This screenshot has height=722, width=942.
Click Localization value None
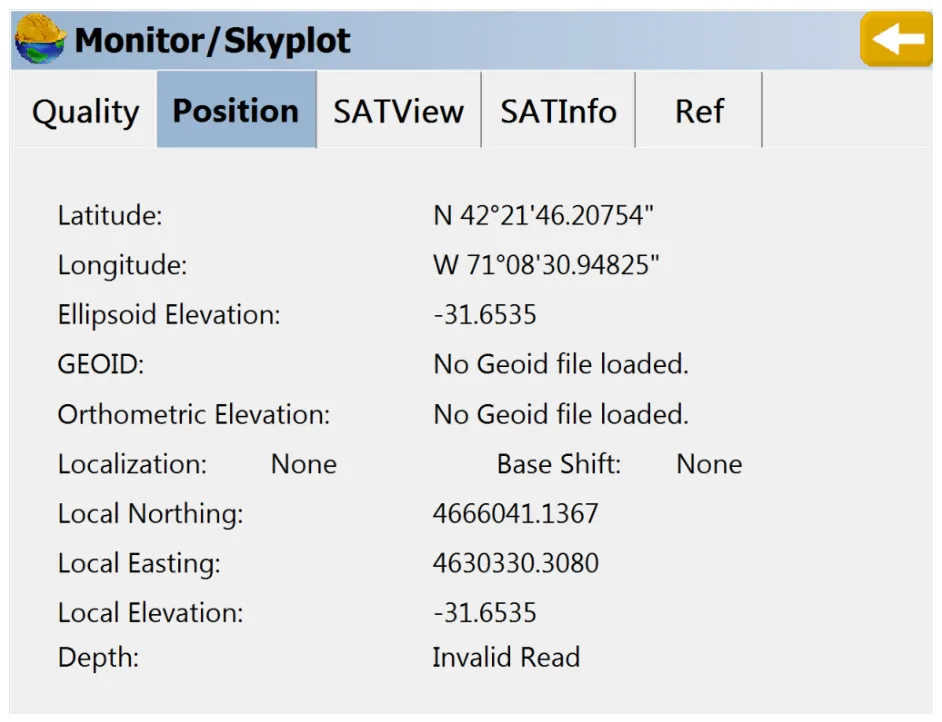[x=304, y=464]
